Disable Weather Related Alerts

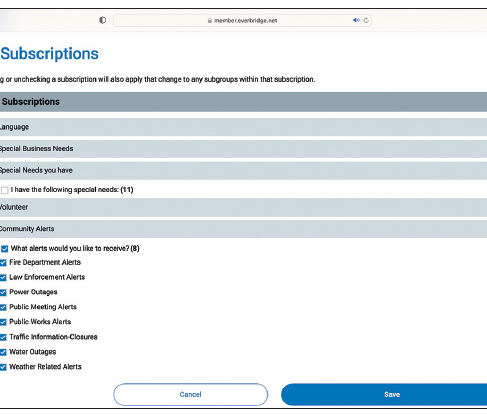coord(3,367)
